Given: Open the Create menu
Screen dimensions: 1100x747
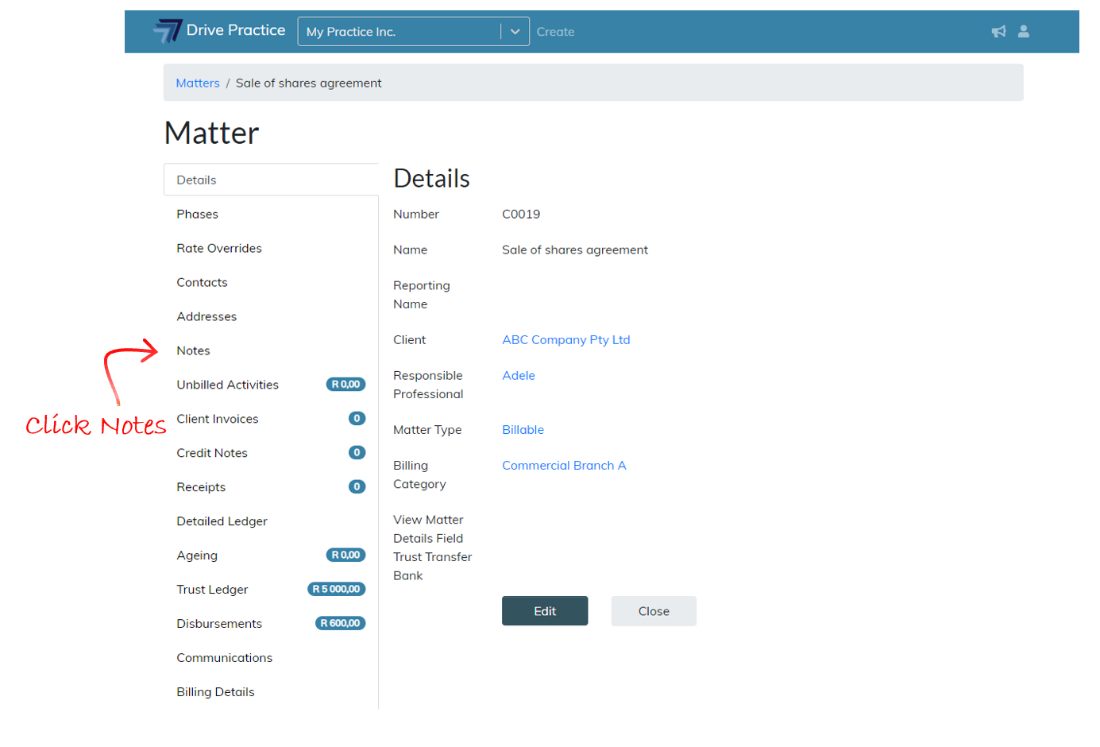Looking at the screenshot, I should click(x=555, y=32).
